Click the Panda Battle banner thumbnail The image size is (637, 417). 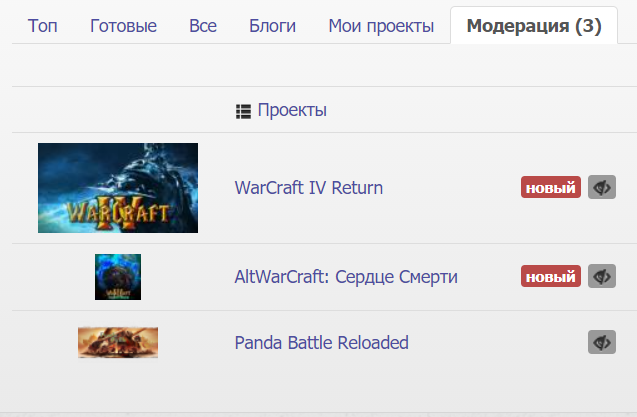pyautogui.click(x=118, y=342)
